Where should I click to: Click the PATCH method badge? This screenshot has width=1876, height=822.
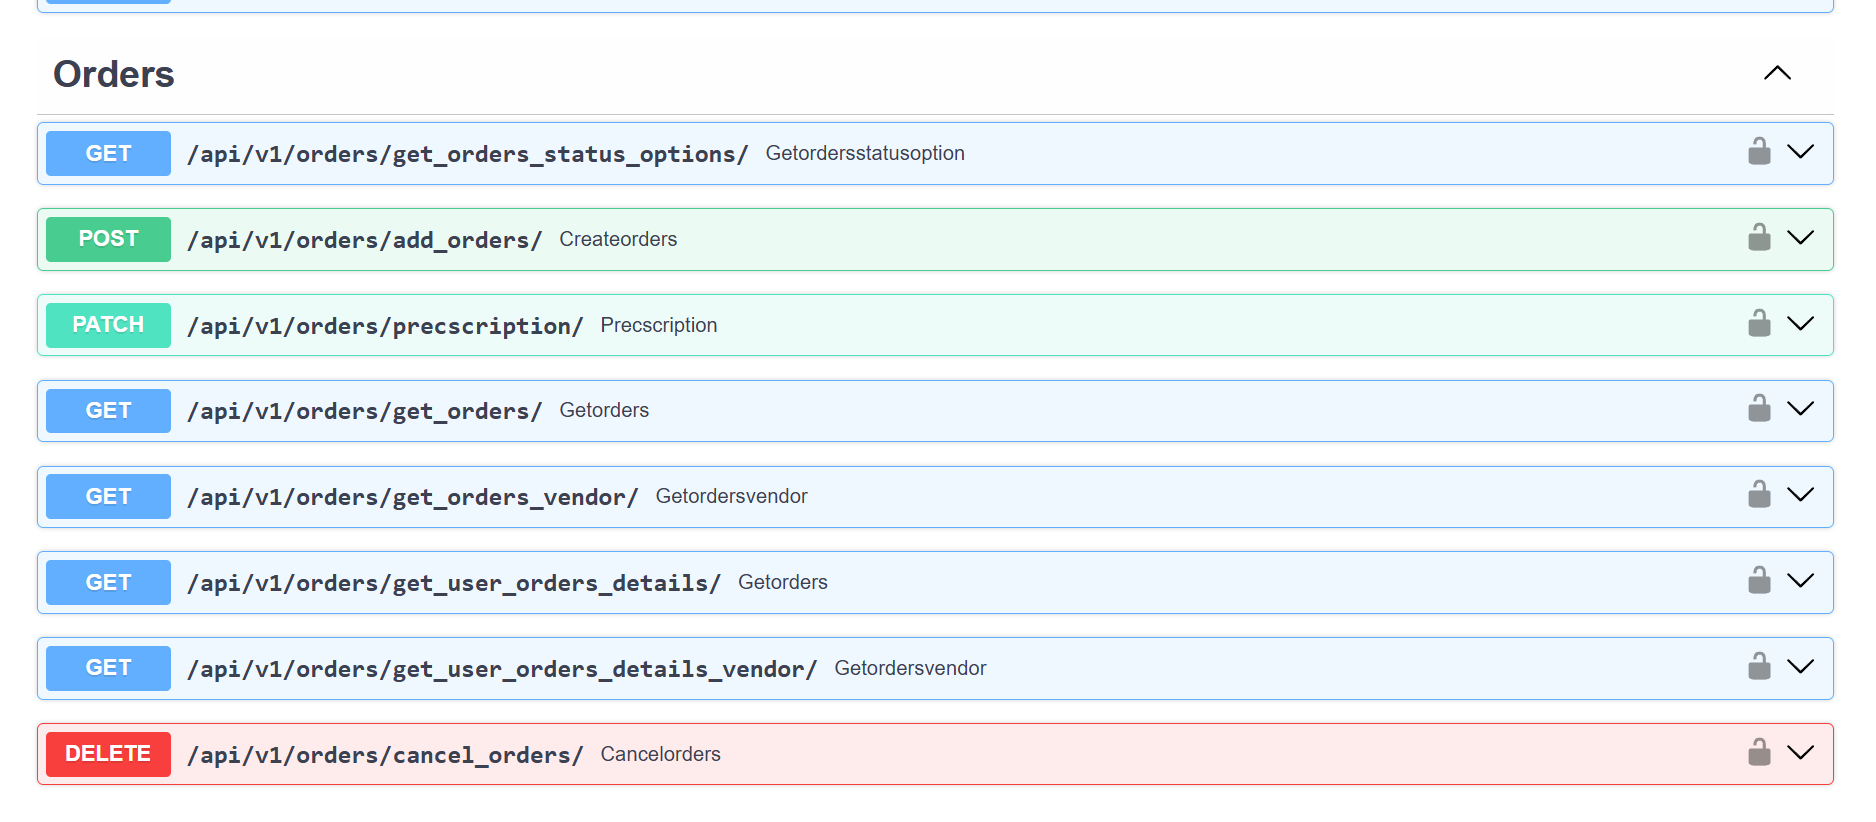pos(108,325)
